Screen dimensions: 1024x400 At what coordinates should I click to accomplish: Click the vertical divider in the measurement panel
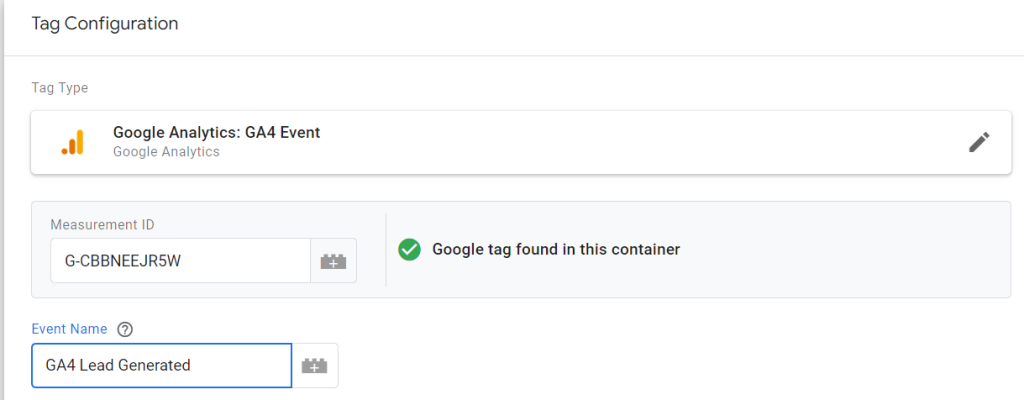(x=386, y=249)
